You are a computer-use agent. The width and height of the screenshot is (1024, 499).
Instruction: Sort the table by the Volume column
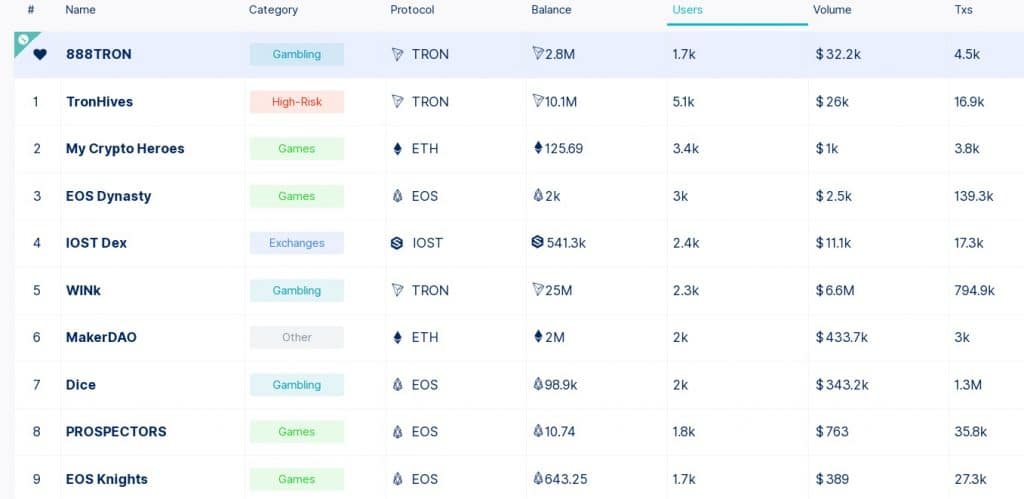832,10
